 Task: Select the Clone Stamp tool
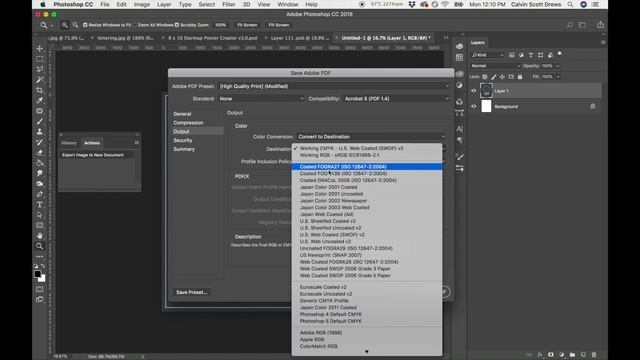click(40, 131)
